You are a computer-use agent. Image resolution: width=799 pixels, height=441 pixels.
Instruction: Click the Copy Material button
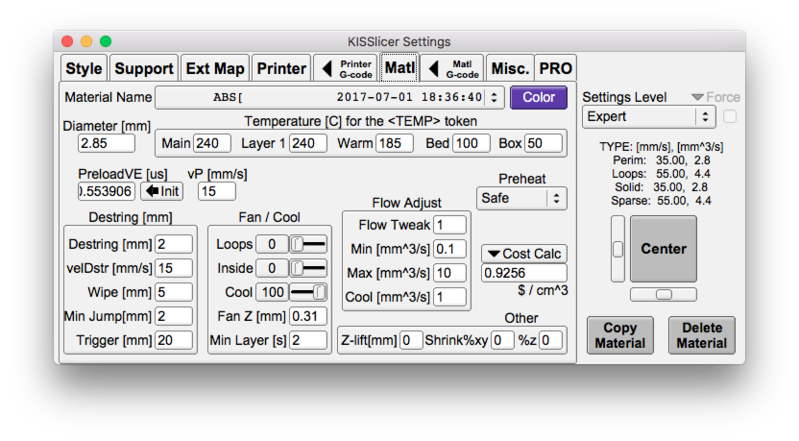(x=620, y=335)
